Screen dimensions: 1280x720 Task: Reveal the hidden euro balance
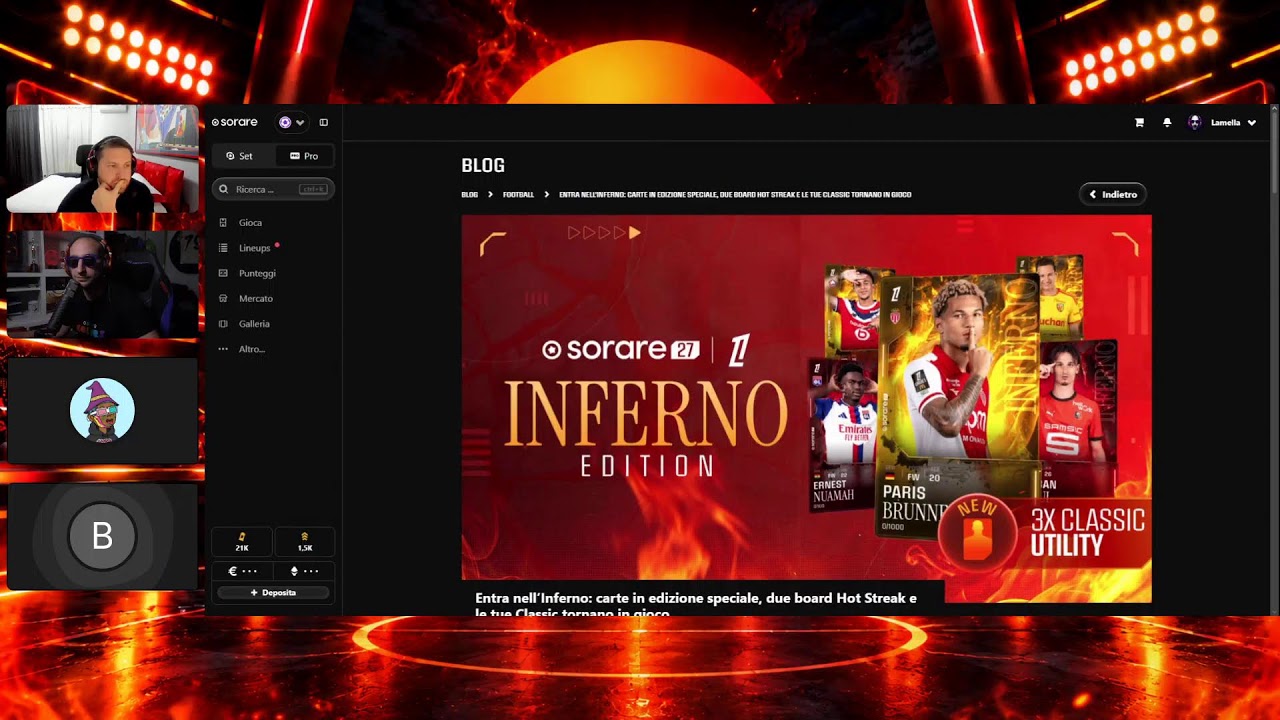(241, 571)
